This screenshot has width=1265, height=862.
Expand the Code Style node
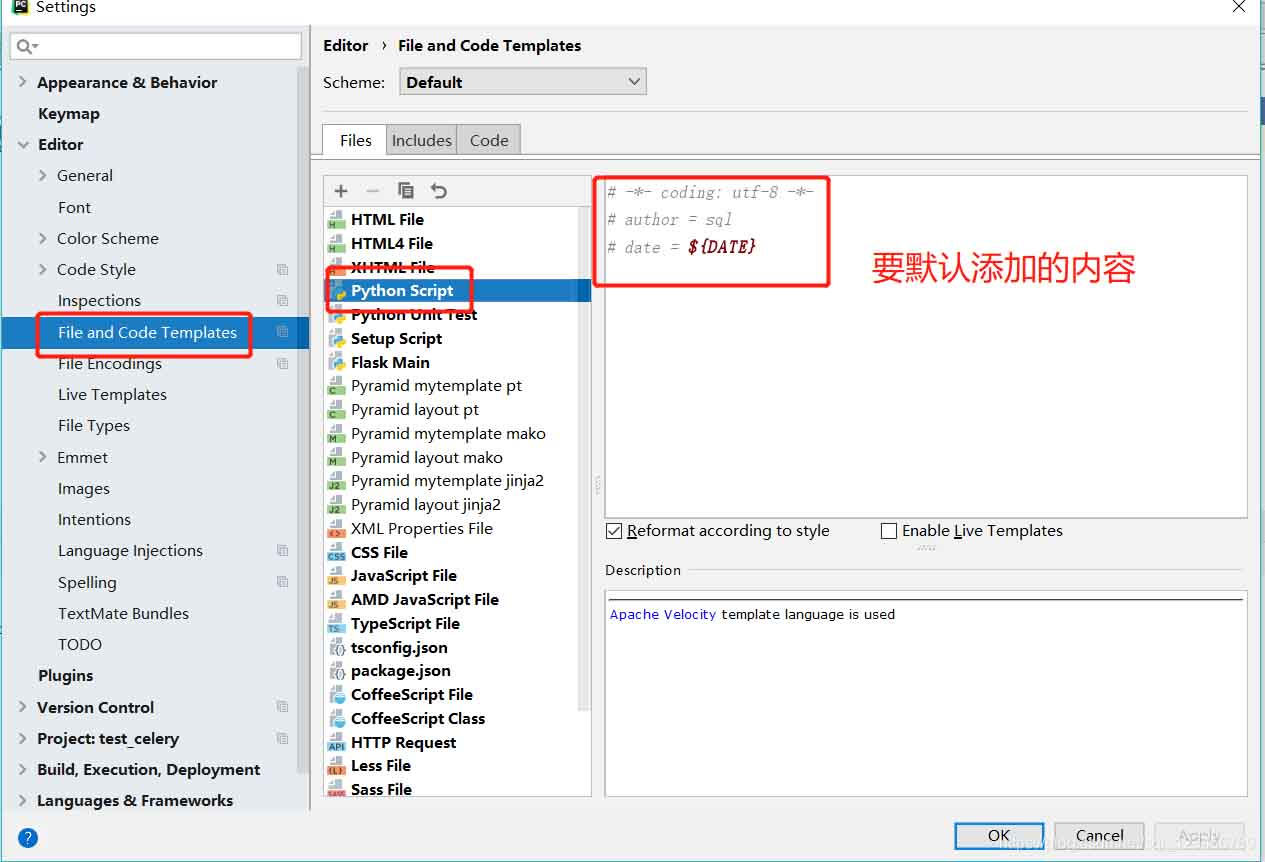pos(43,269)
